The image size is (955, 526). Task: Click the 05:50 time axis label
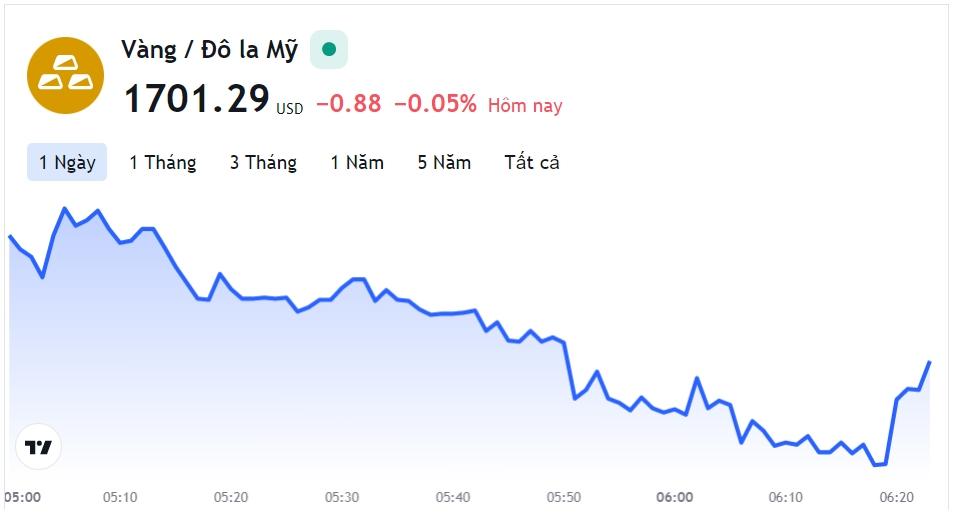coord(563,497)
